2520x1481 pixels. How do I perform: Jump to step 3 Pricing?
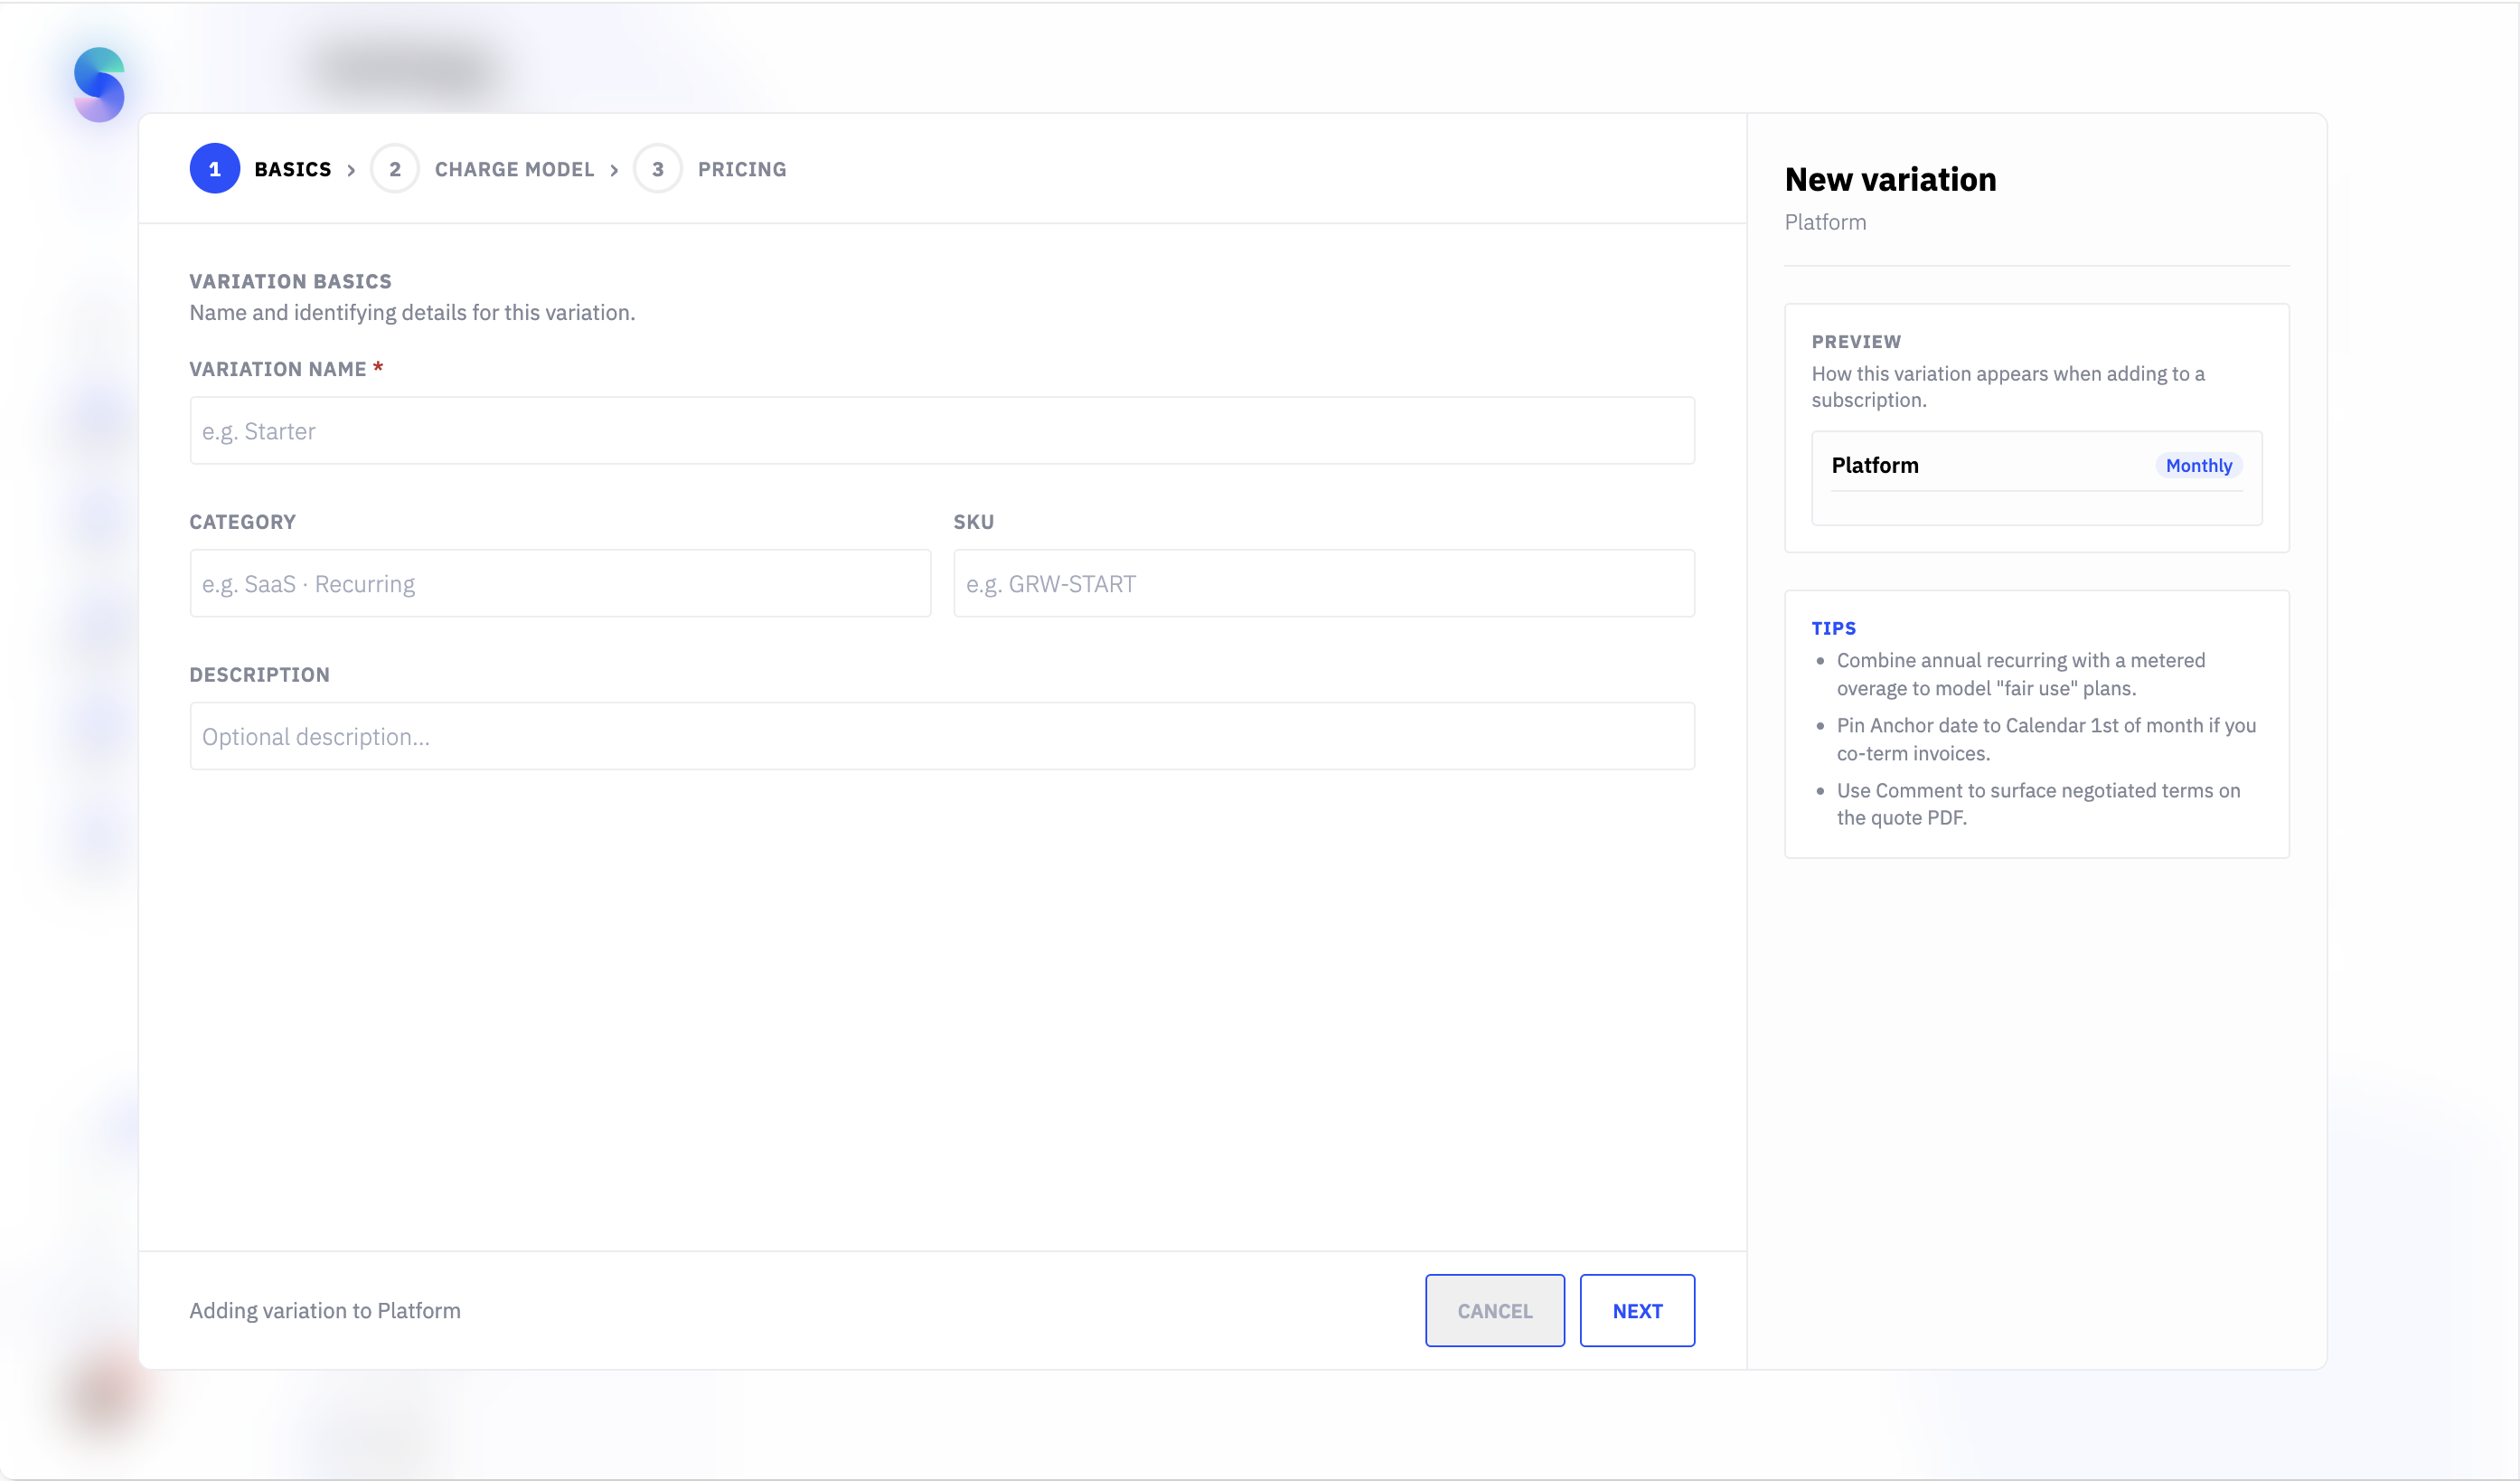click(x=711, y=169)
